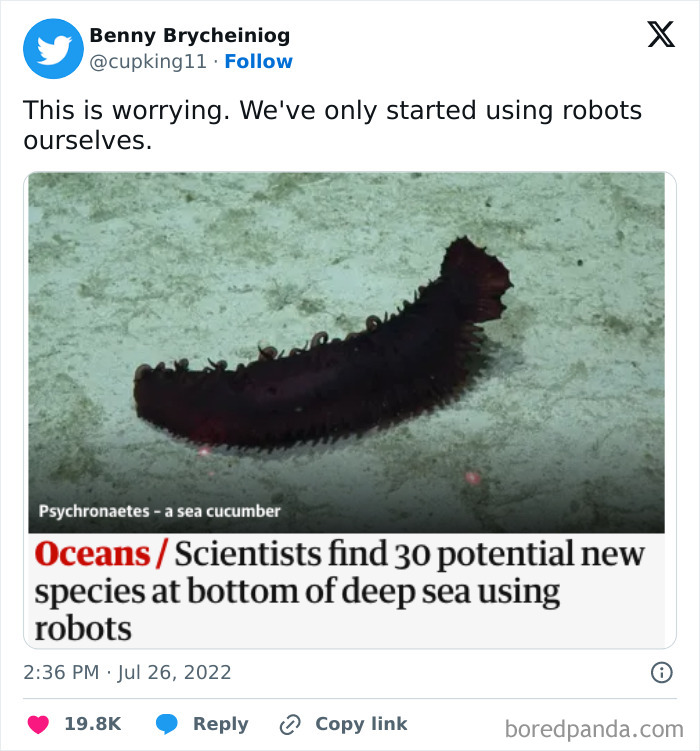Follow the @cupking11 account

point(258,62)
